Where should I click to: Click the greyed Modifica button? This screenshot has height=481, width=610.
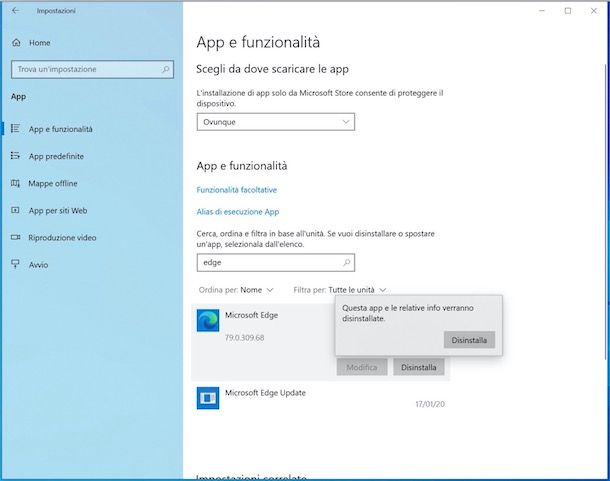[362, 367]
